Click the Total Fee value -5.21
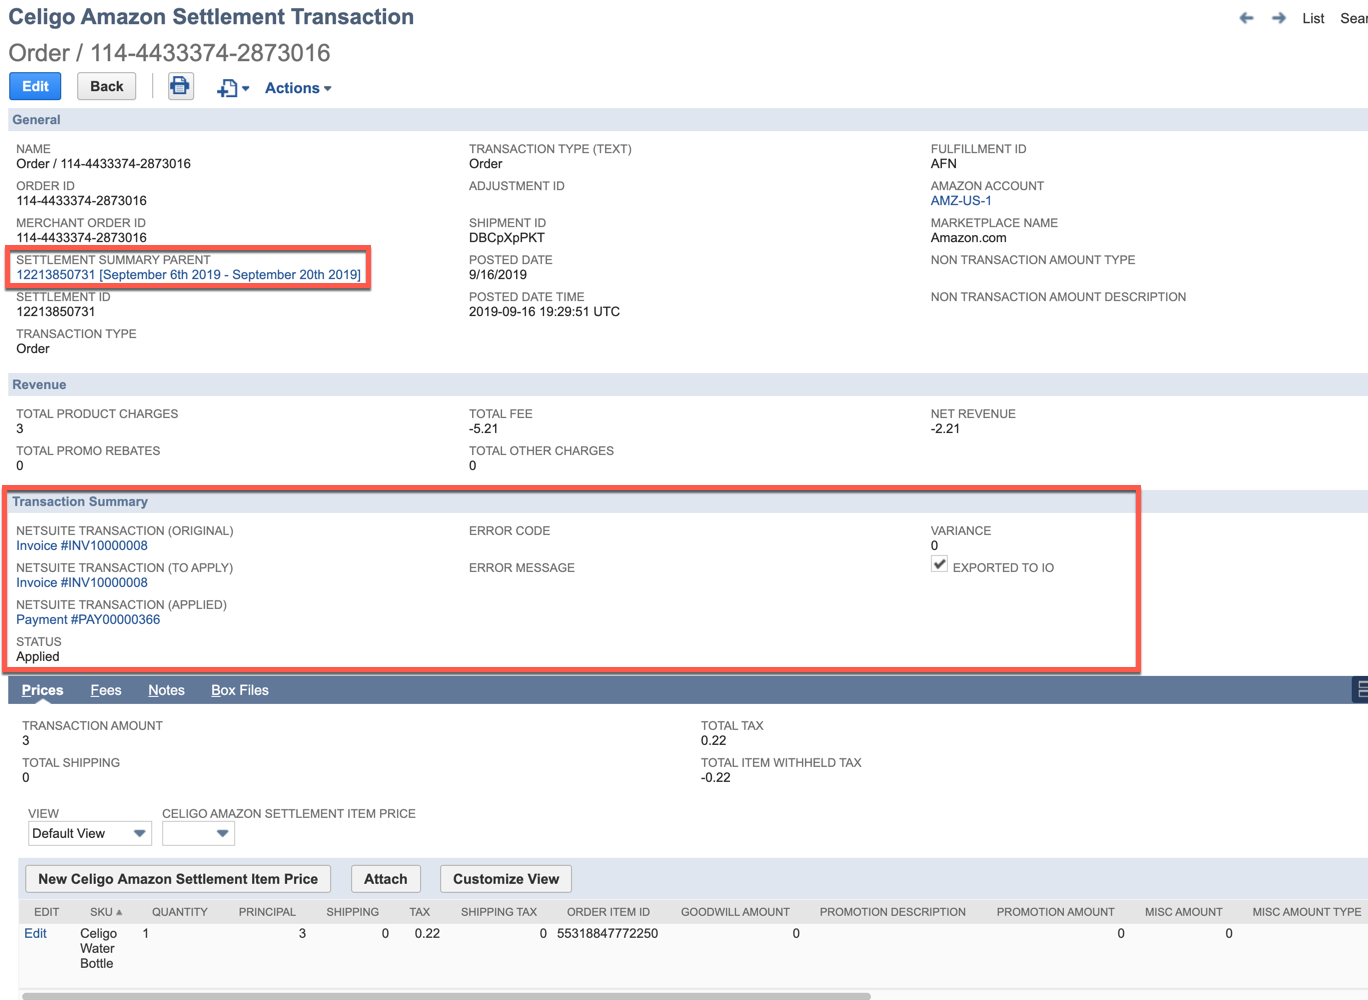Screen dimensions: 1368x1000 483,429
